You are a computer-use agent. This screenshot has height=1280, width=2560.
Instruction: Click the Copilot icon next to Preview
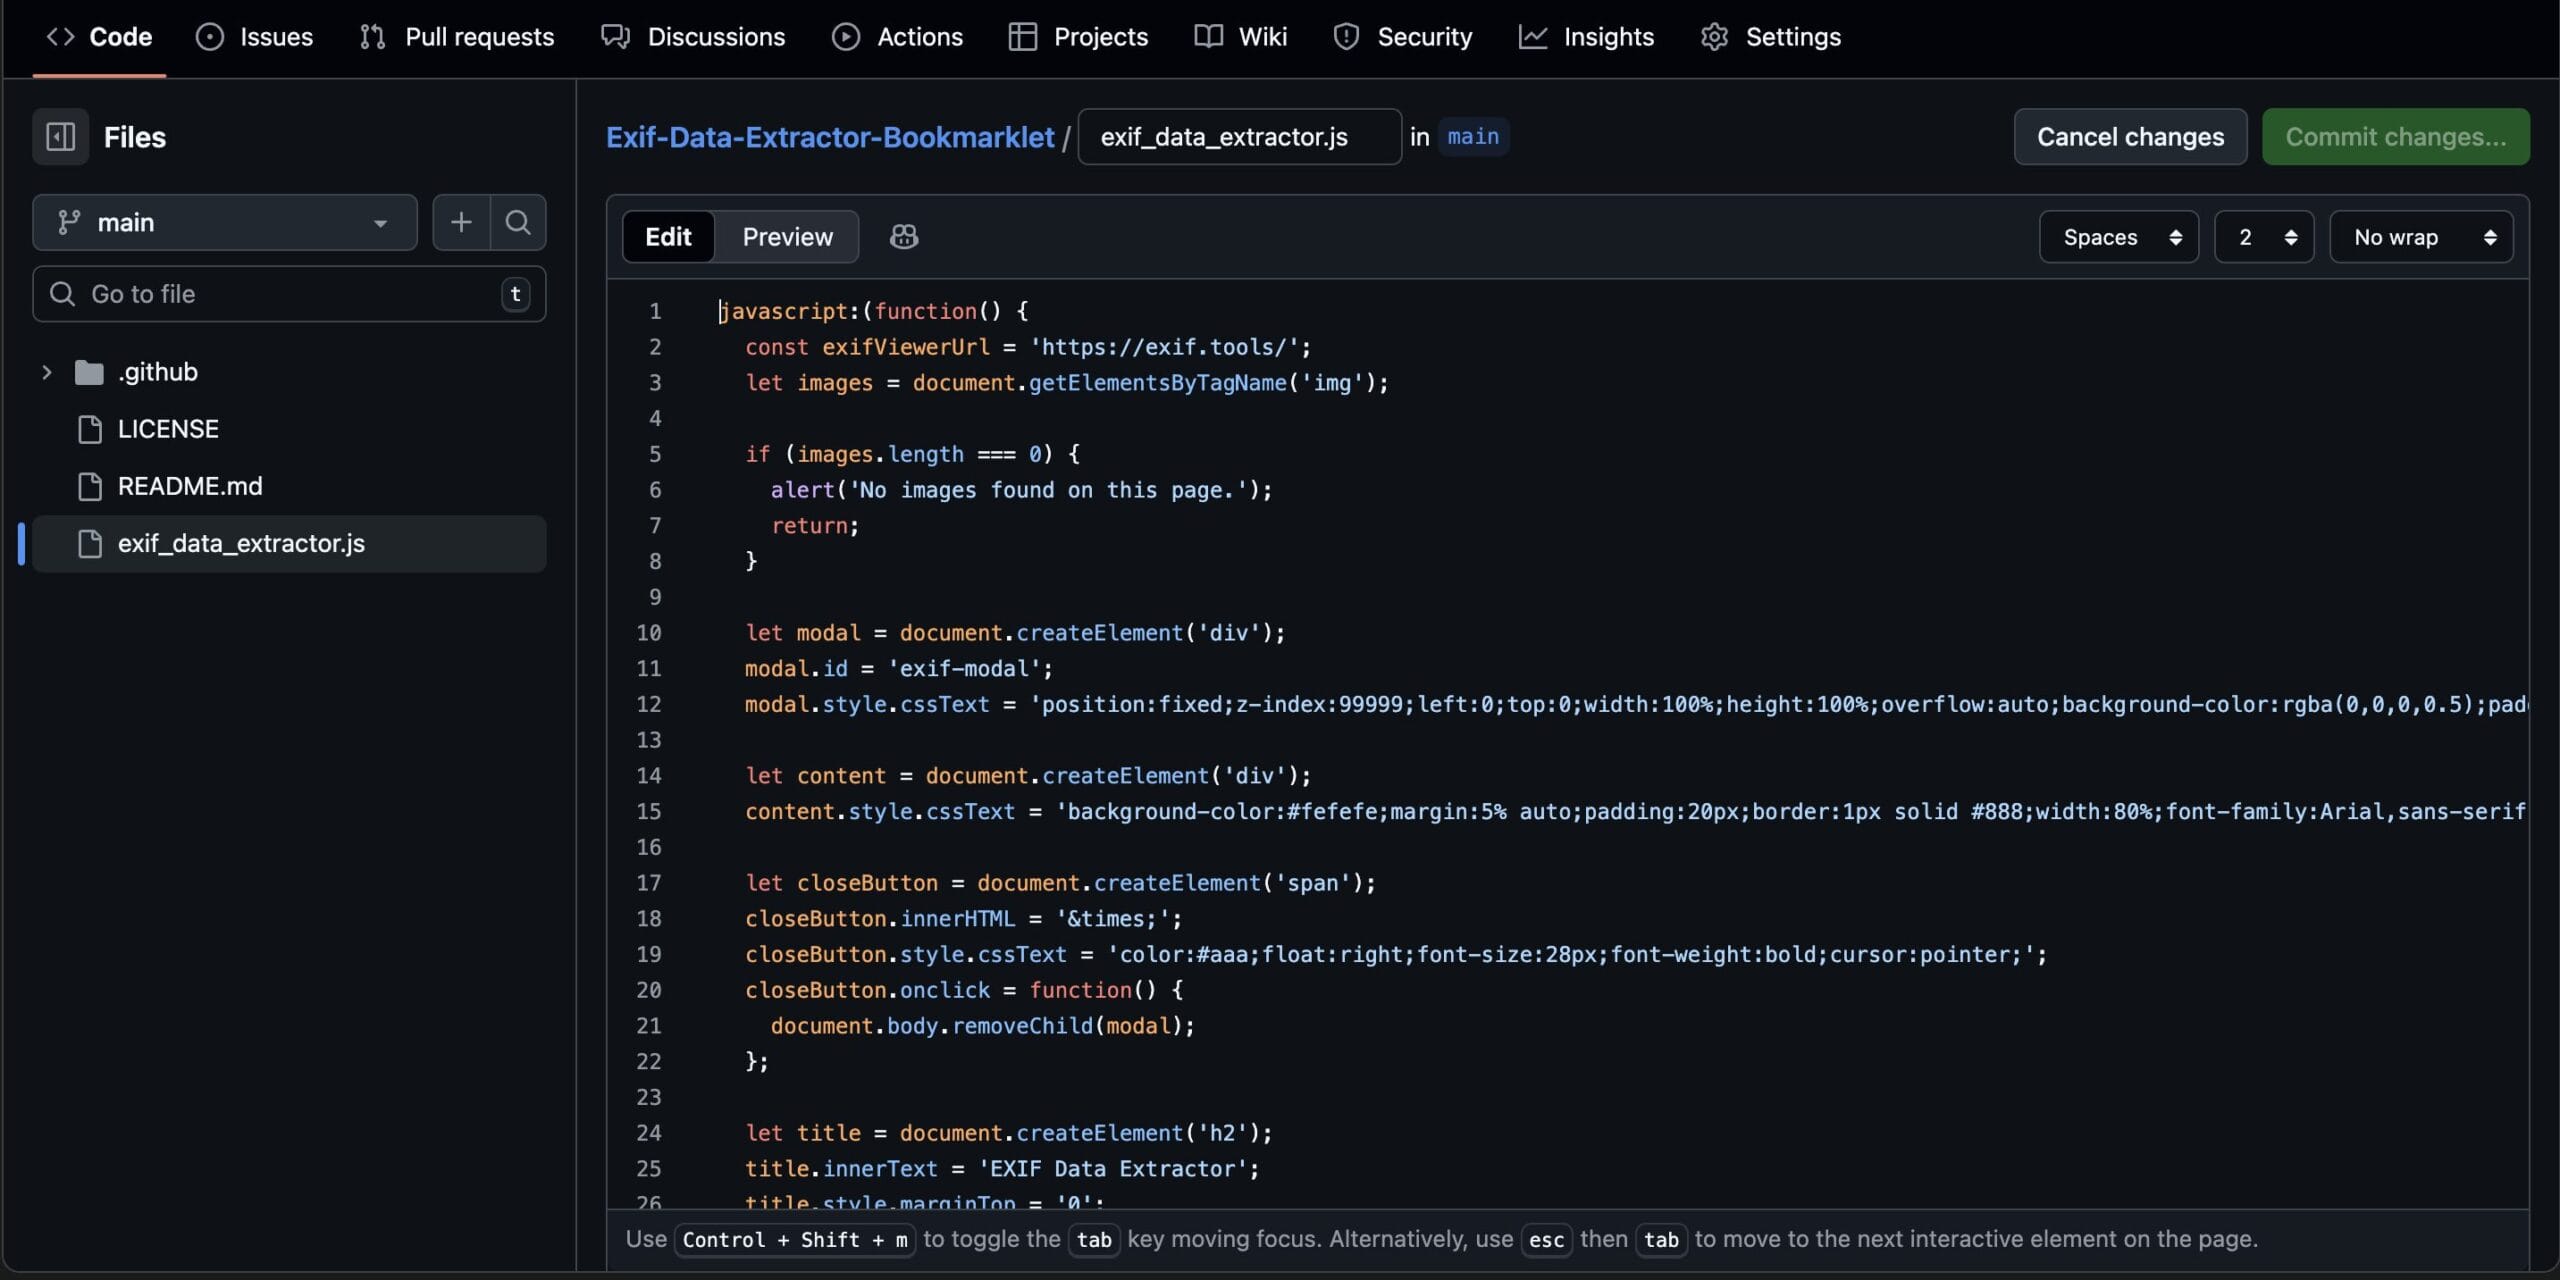click(x=904, y=237)
